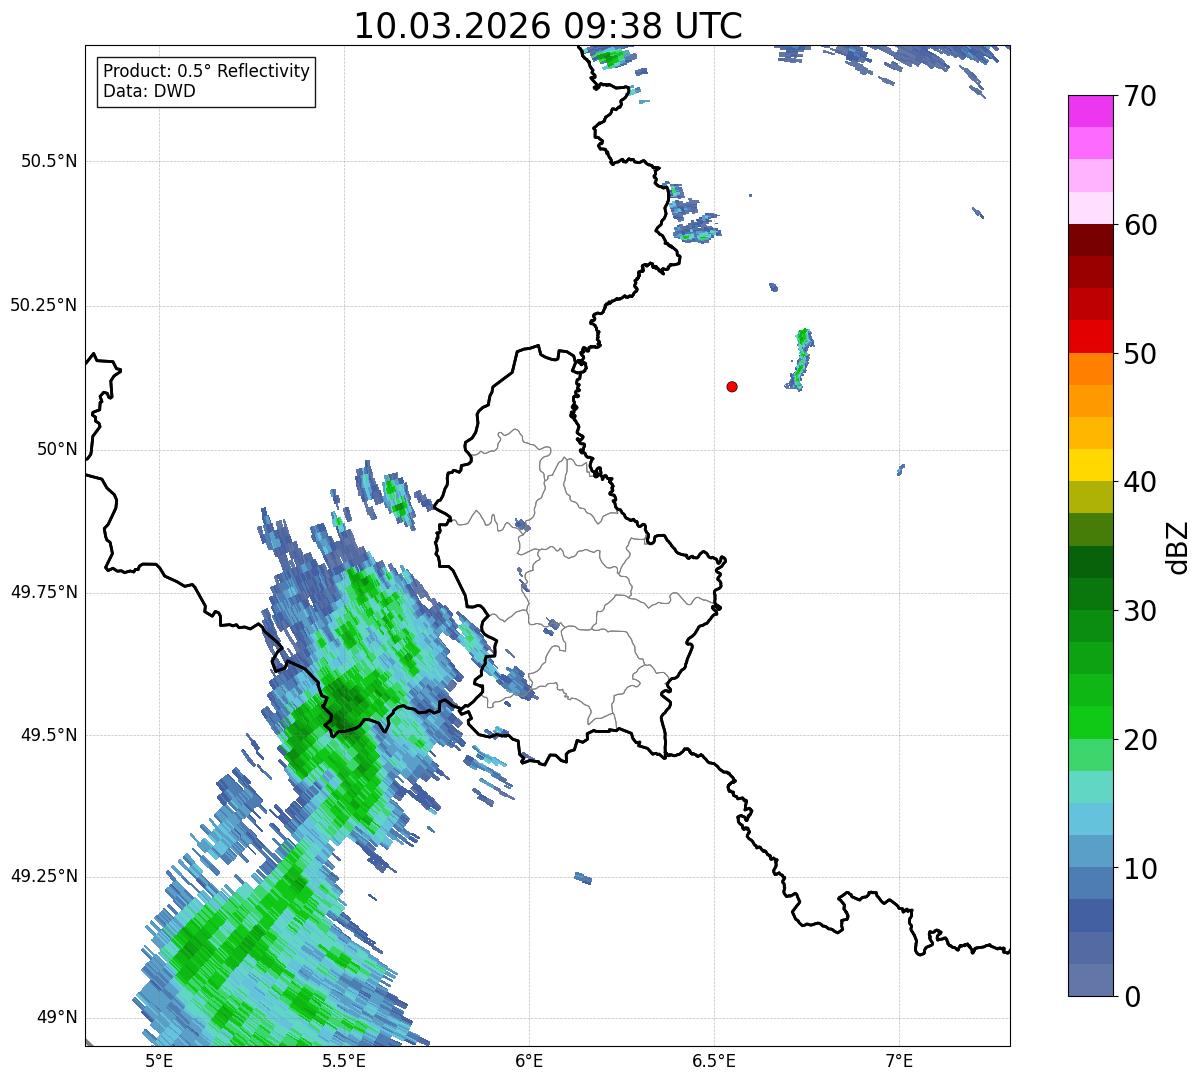Click the 50.25°N latitude label
Image resolution: width=1202 pixels, height=1081 pixels.
coord(44,305)
